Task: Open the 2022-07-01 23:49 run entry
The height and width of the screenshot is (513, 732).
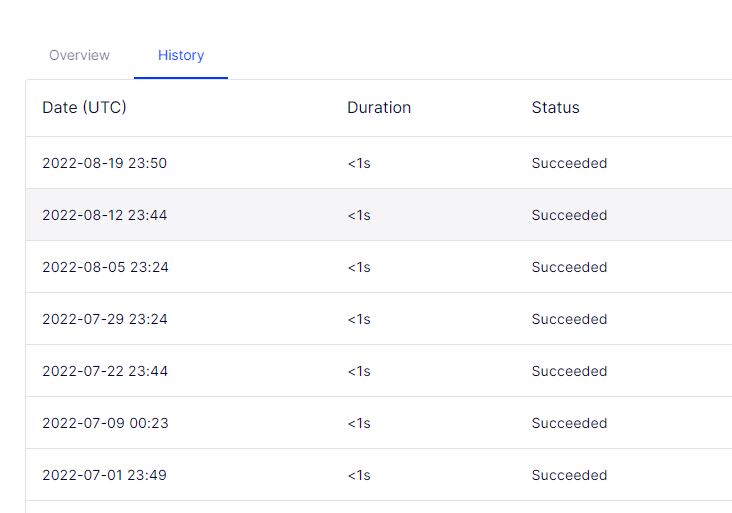Action: [x=104, y=475]
